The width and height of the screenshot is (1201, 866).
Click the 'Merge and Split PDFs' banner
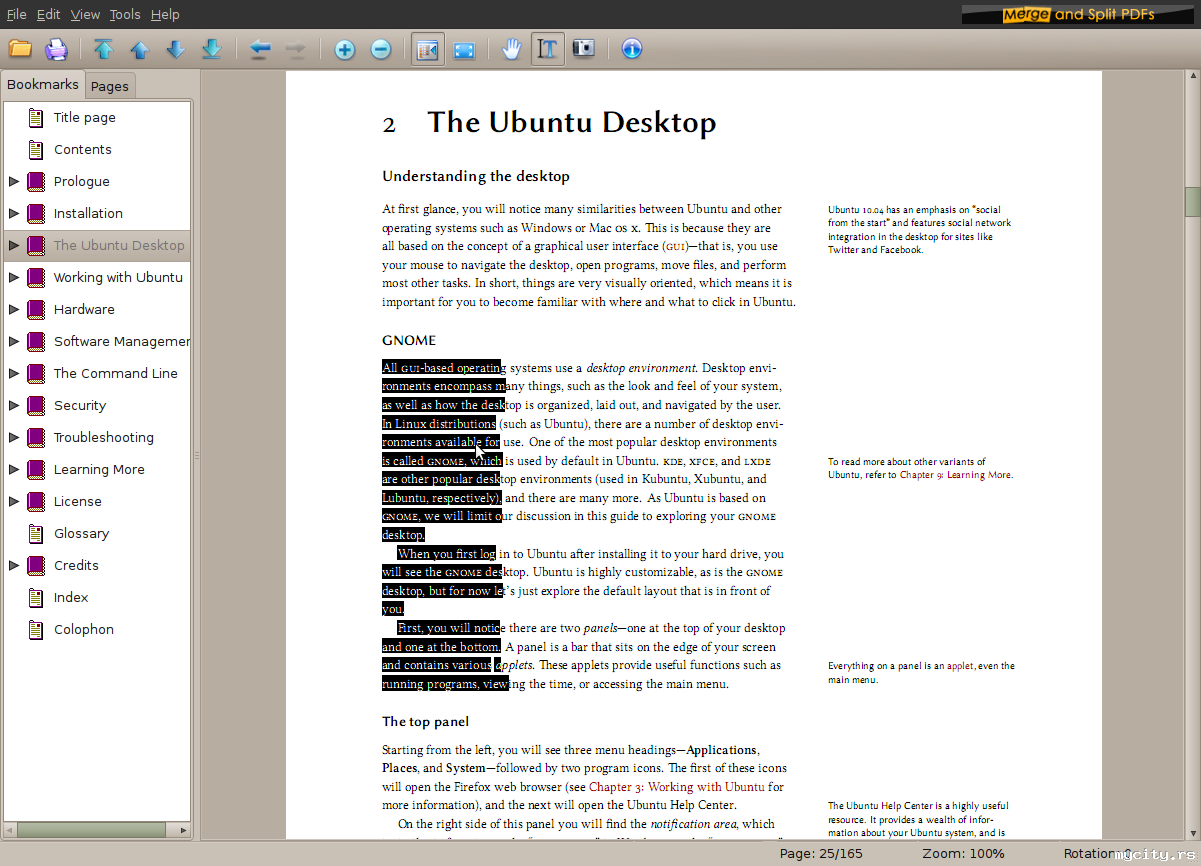click(1078, 14)
